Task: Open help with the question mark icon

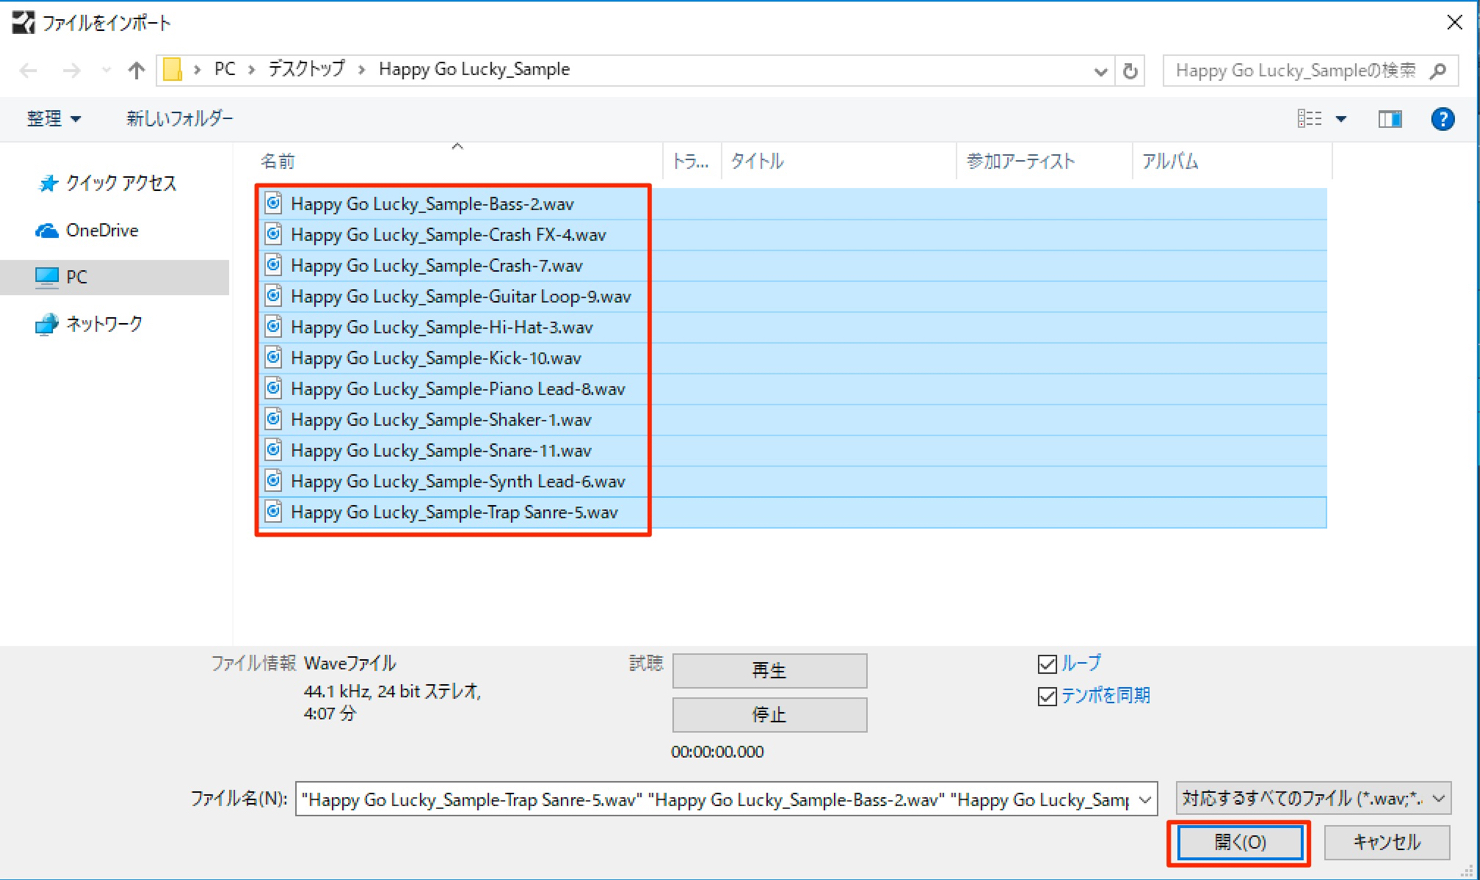Action: 1442,119
